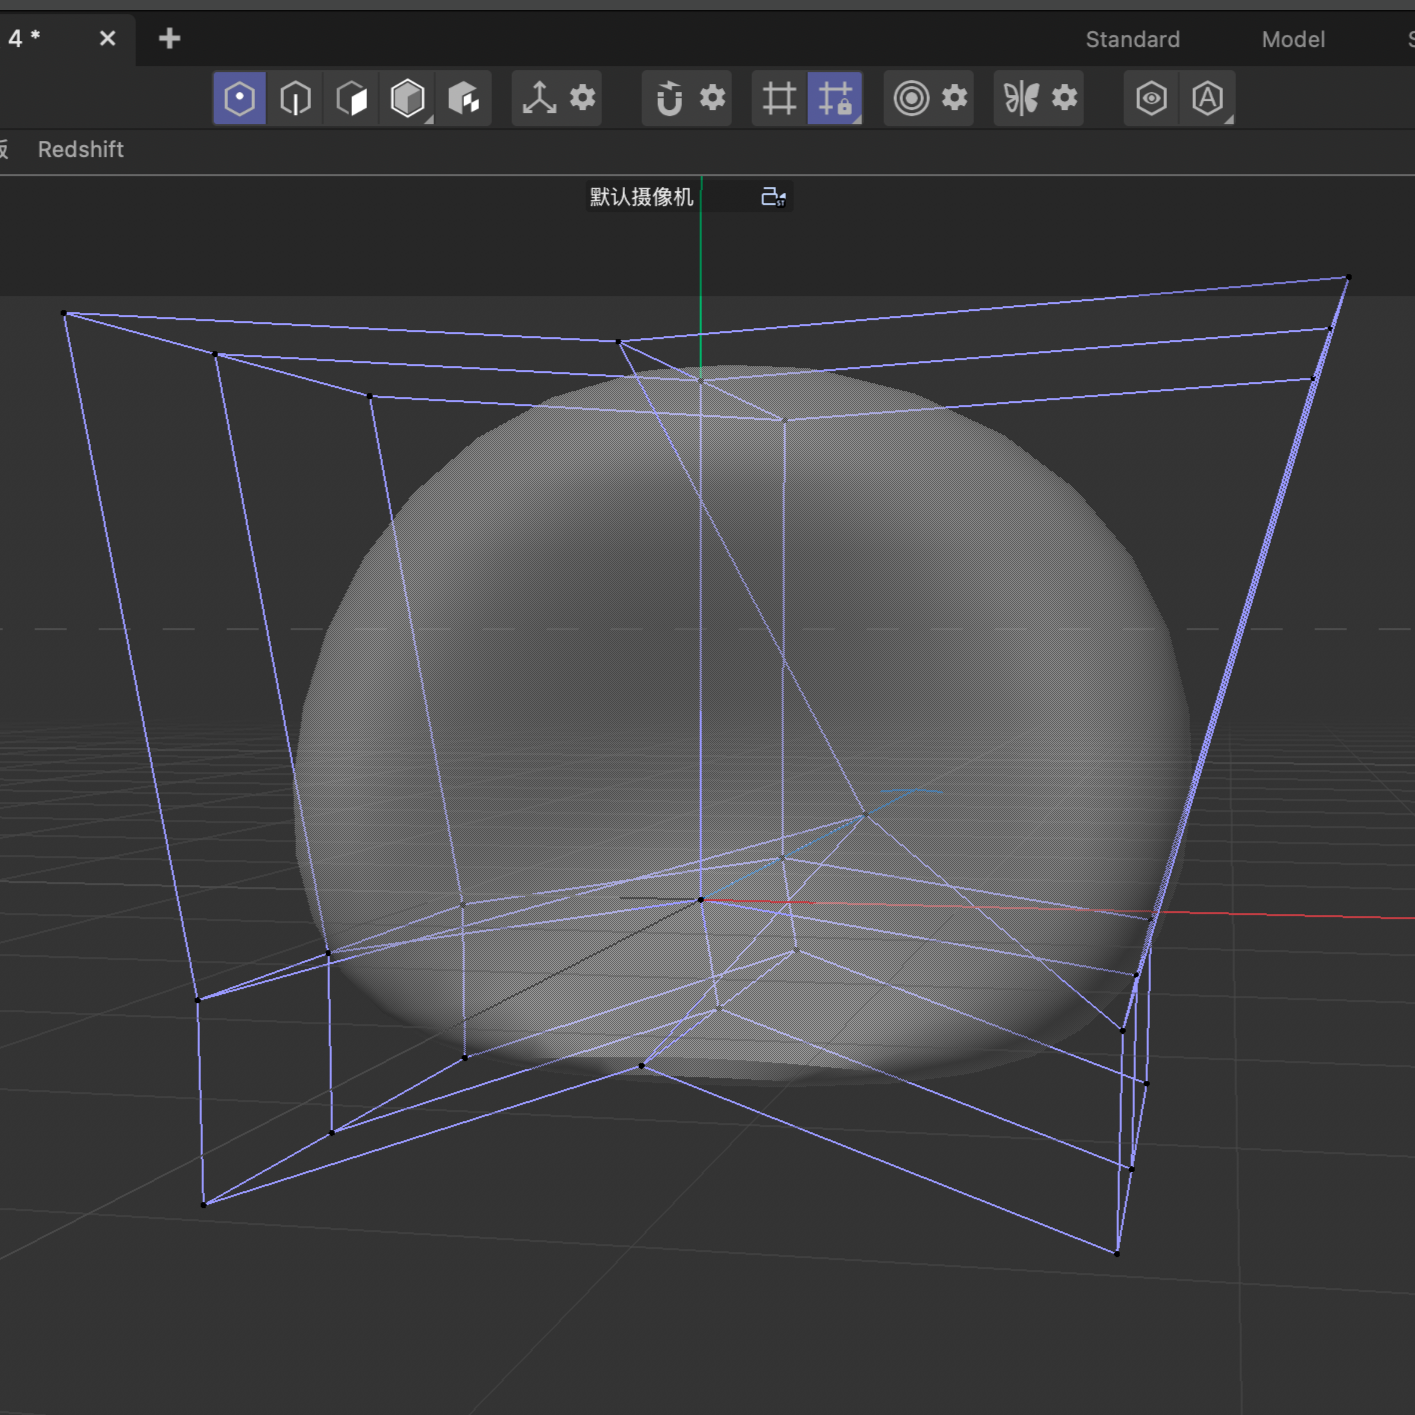Open the Redshift menu

pos(81,149)
